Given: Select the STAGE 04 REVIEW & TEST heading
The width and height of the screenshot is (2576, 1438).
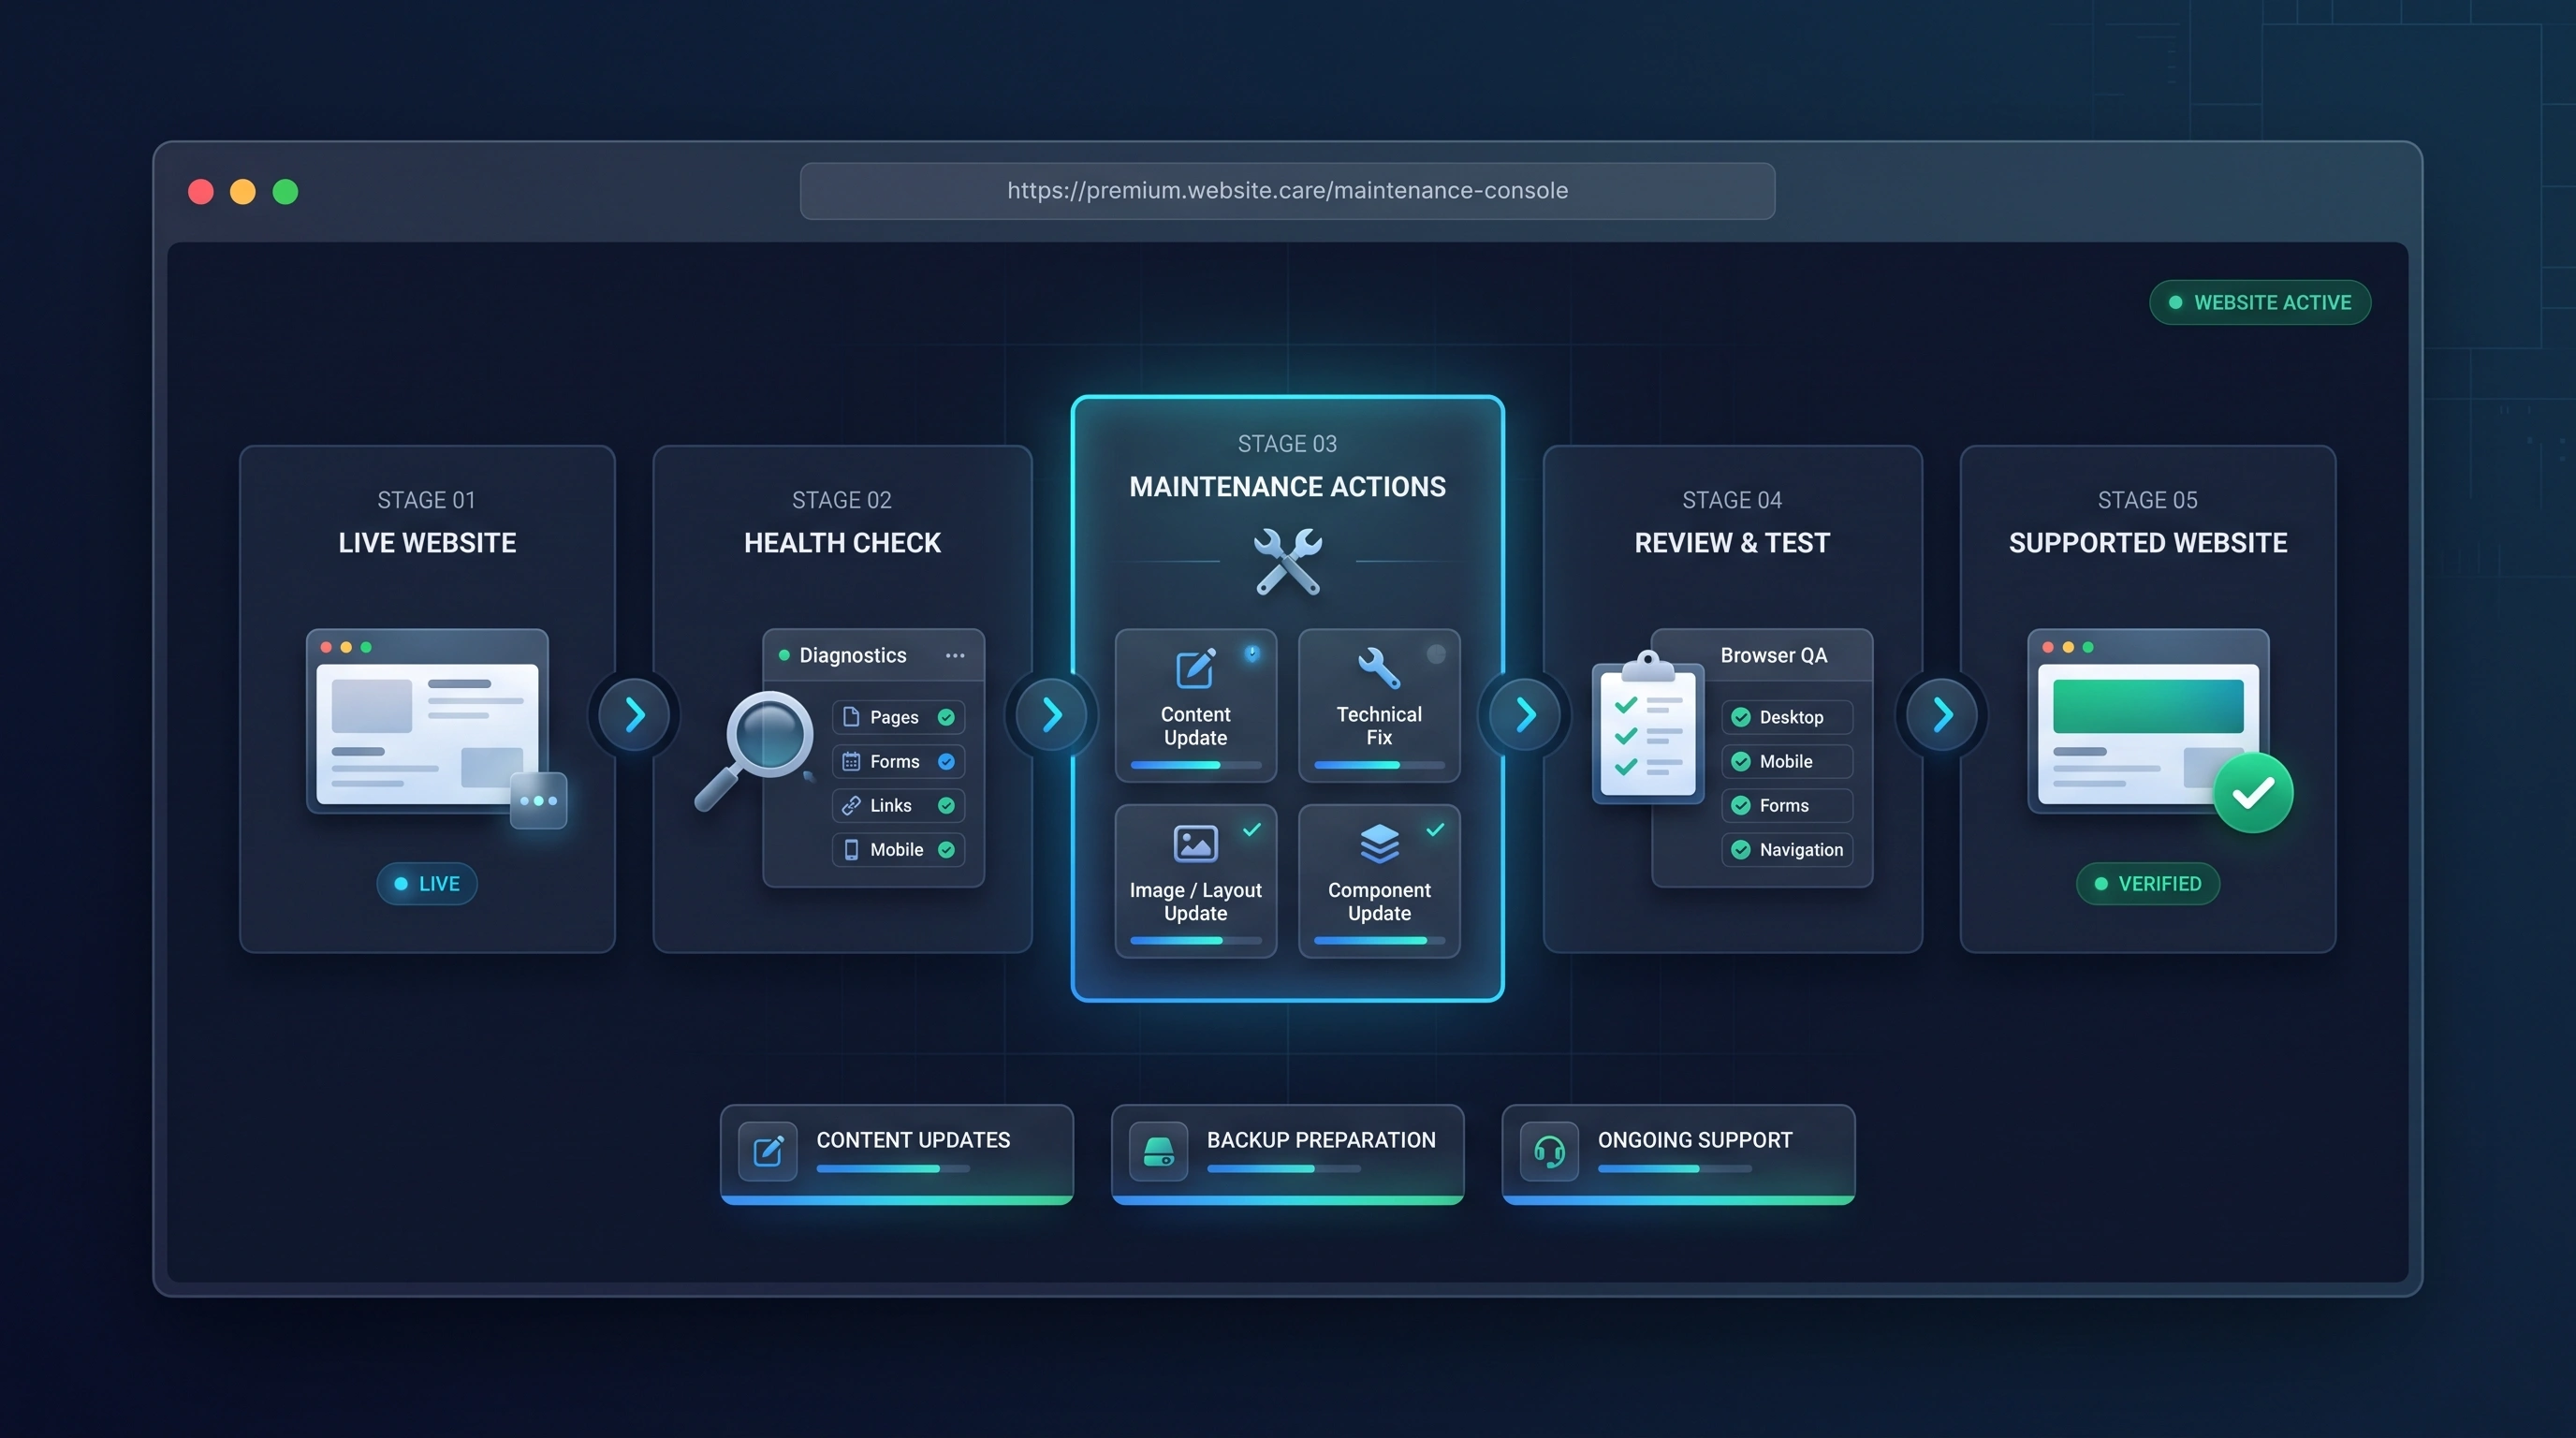Looking at the screenshot, I should click(x=1732, y=522).
